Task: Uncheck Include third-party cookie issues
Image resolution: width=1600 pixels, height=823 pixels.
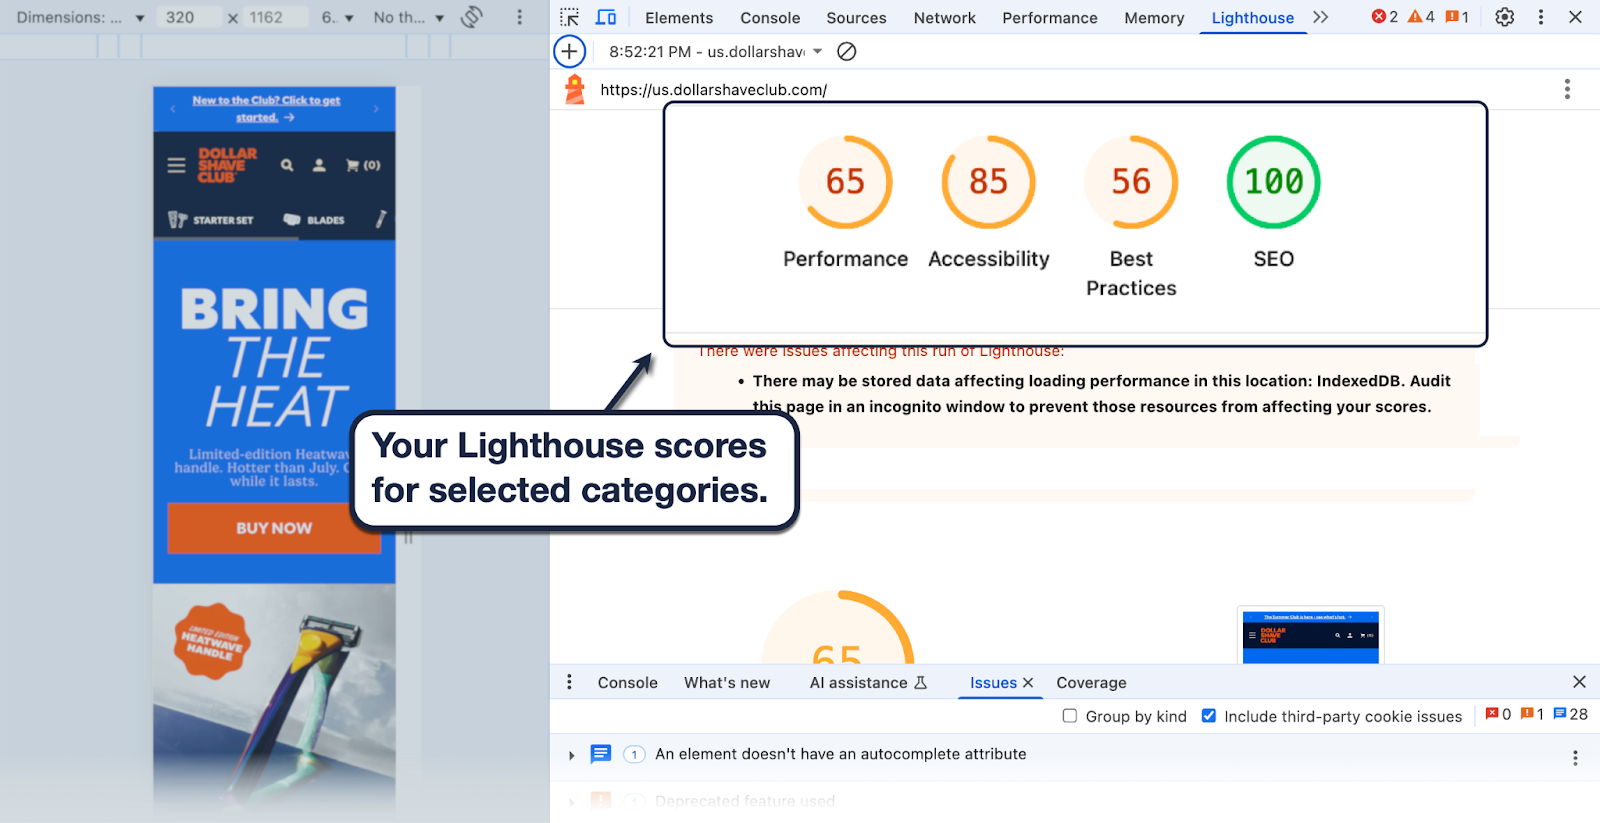Action: (1209, 716)
